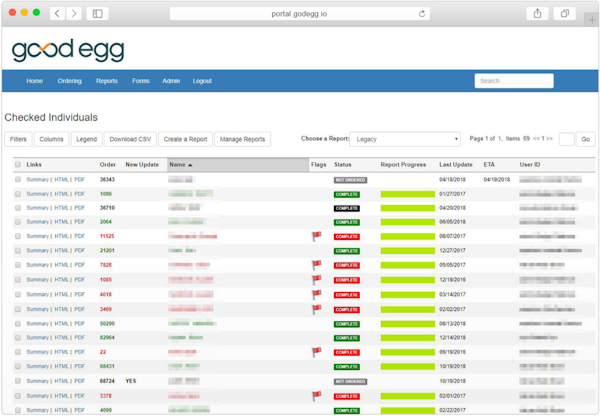Click the progress bar for order 1086
The width and height of the screenshot is (600, 416).
coord(407,194)
